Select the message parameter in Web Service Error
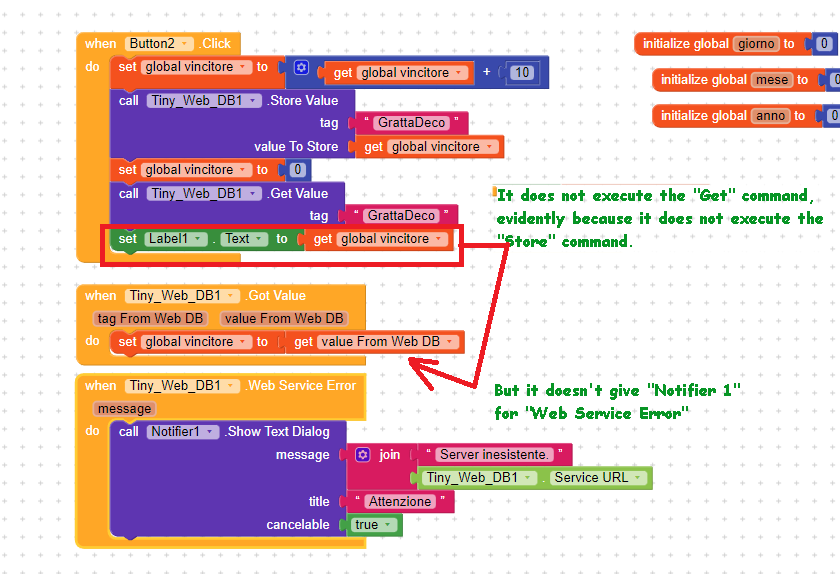Viewport: 840px width, 574px height. coord(124,409)
